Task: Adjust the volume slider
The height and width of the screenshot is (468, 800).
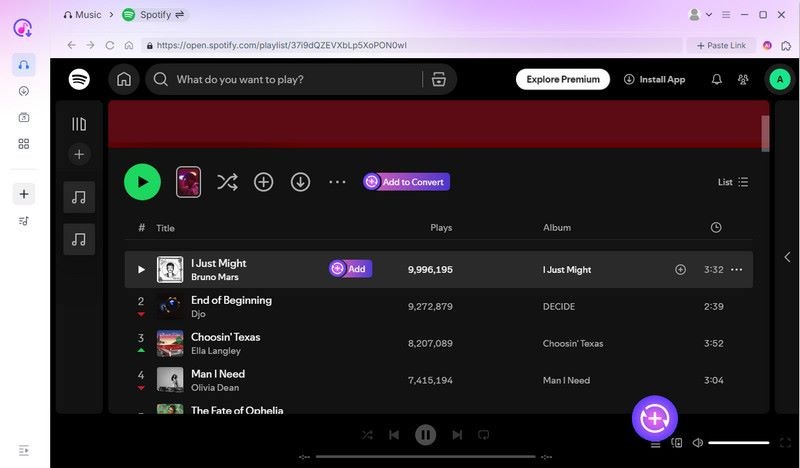Action: pos(739,443)
